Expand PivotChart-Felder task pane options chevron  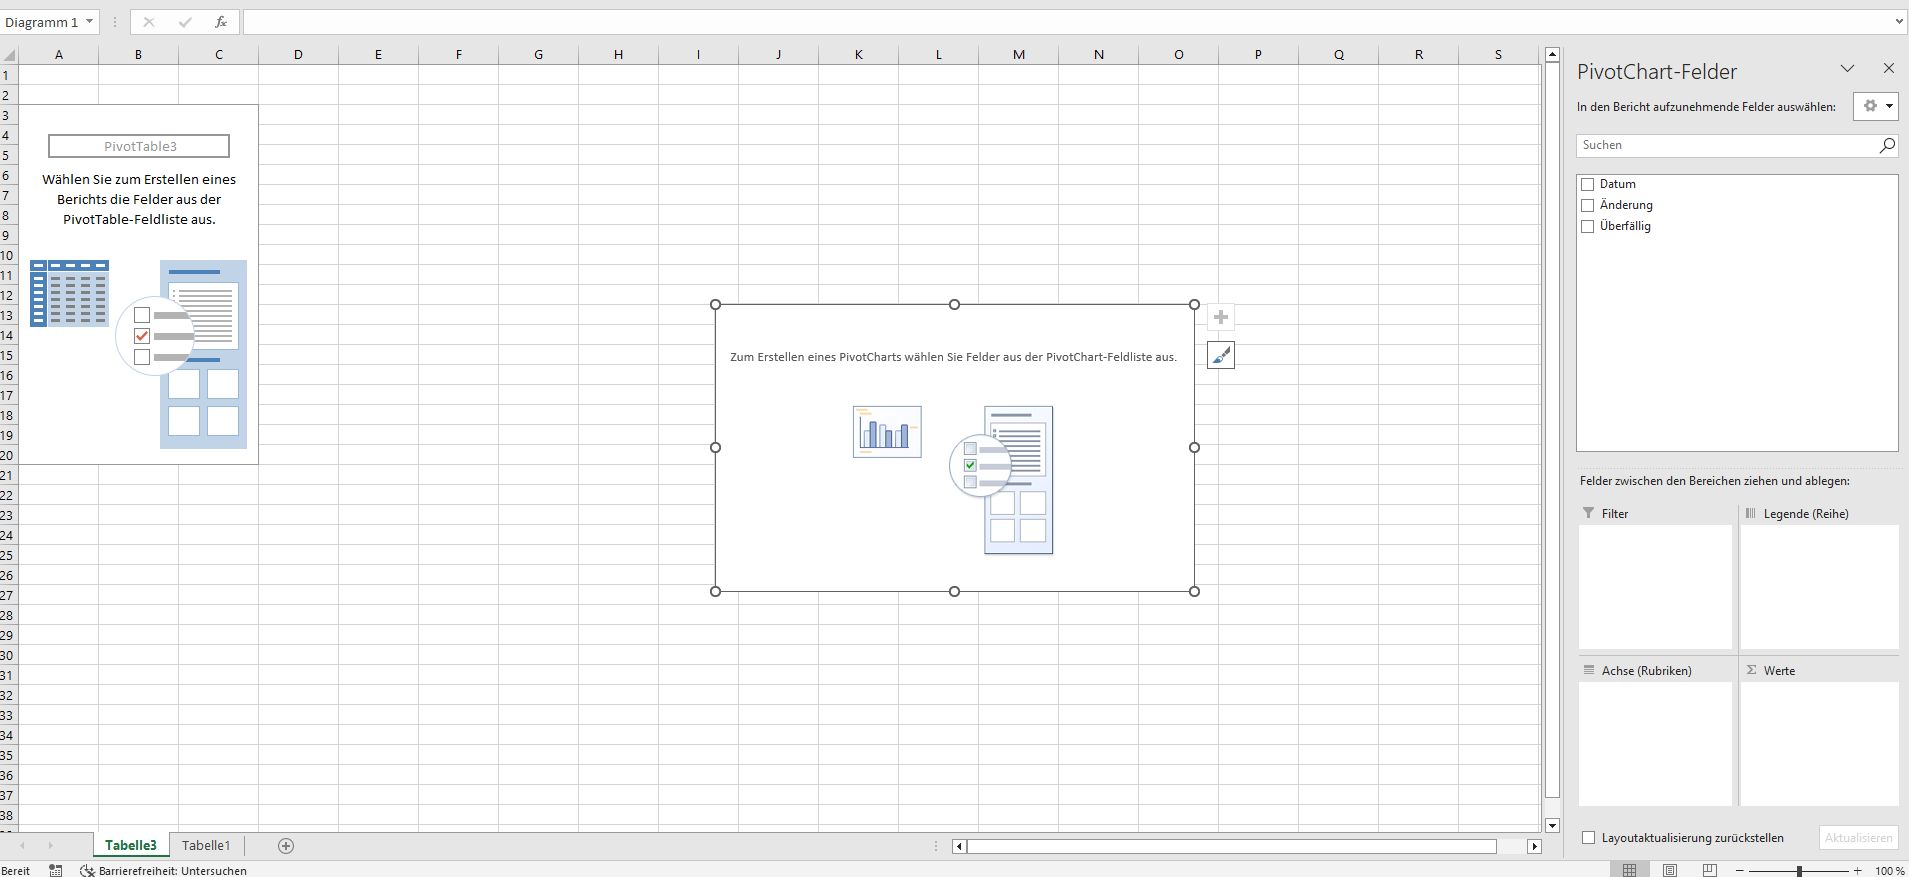coord(1847,69)
